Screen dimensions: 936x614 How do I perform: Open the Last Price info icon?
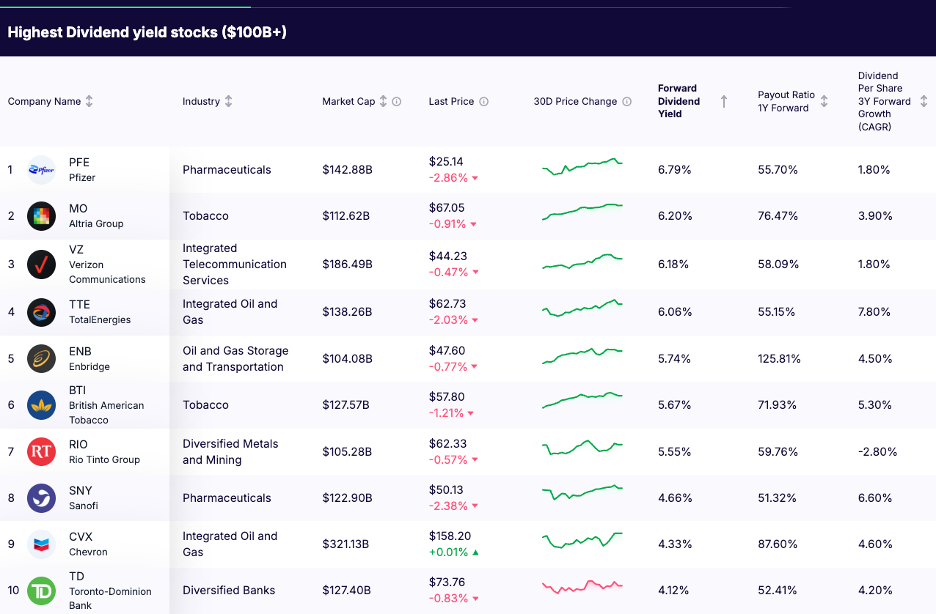(484, 101)
